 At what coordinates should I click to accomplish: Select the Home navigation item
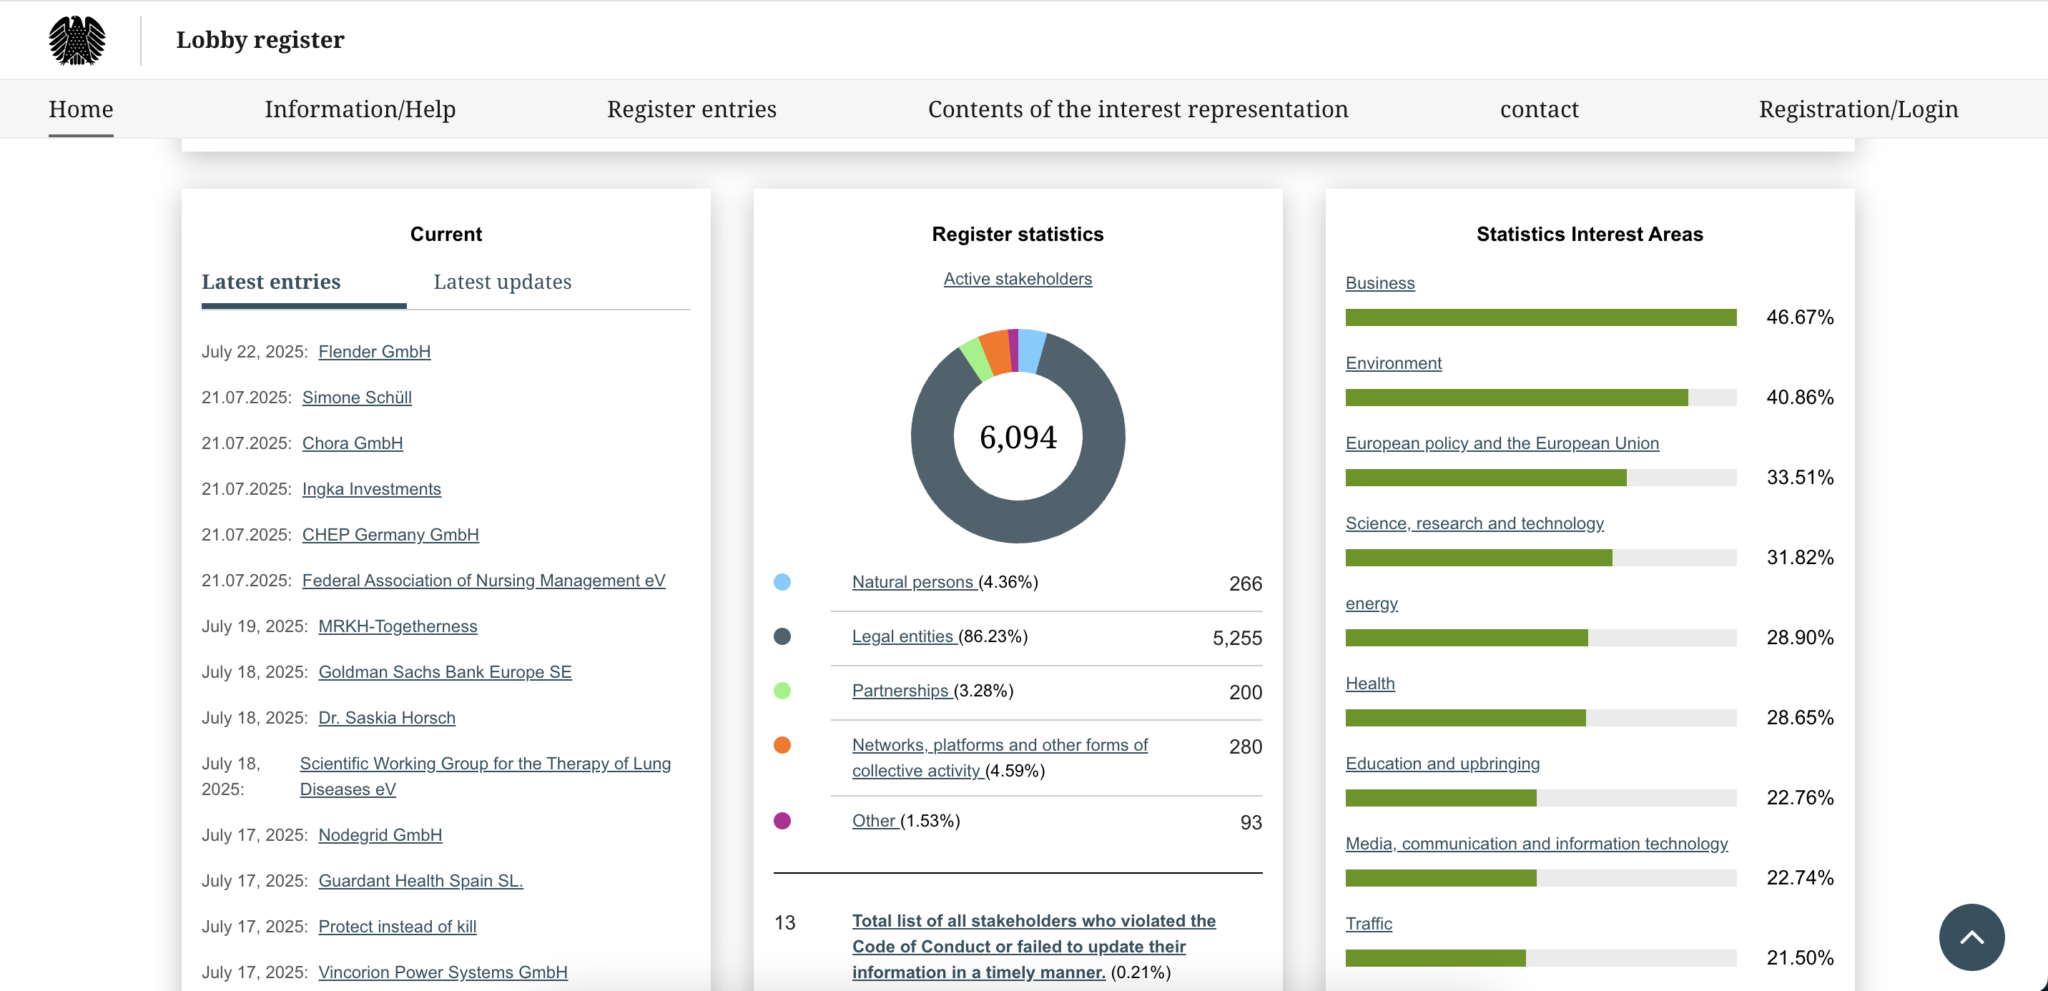click(x=80, y=109)
